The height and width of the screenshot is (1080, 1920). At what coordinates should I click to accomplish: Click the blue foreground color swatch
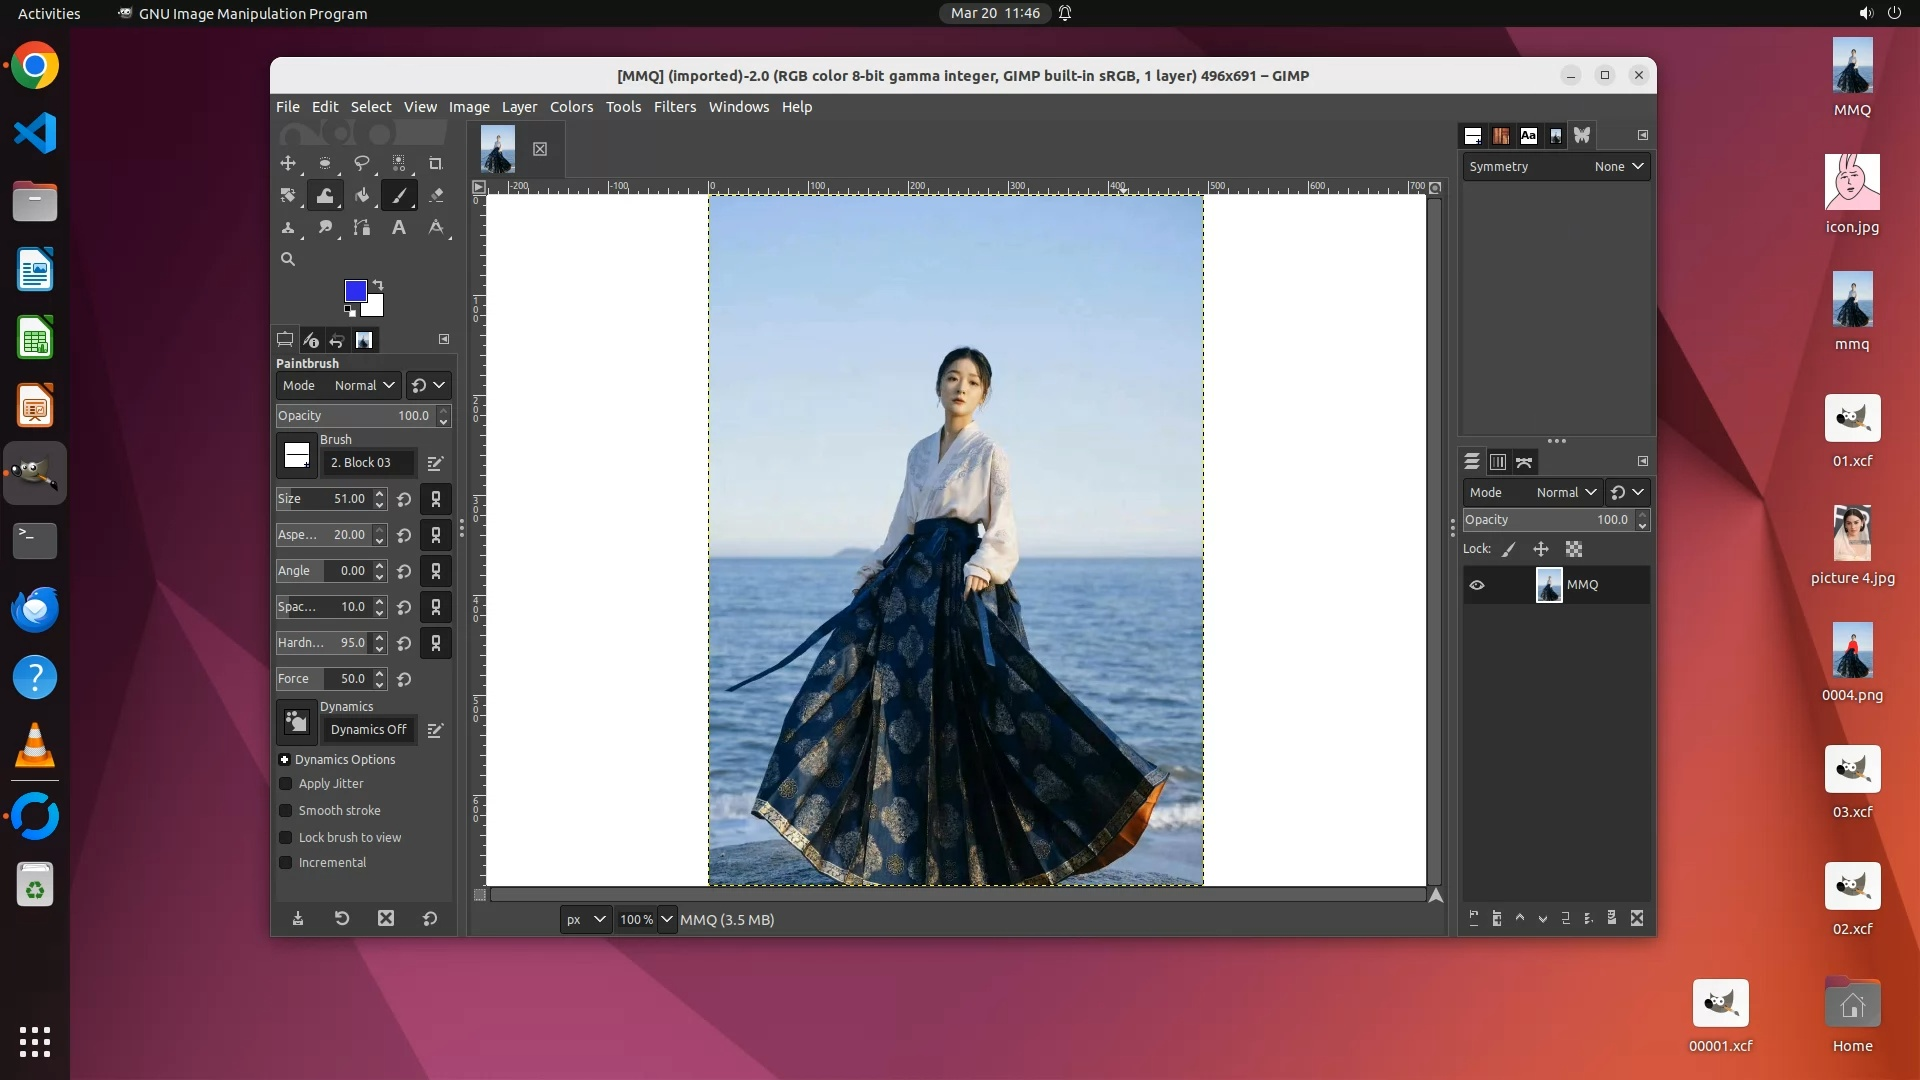354,290
